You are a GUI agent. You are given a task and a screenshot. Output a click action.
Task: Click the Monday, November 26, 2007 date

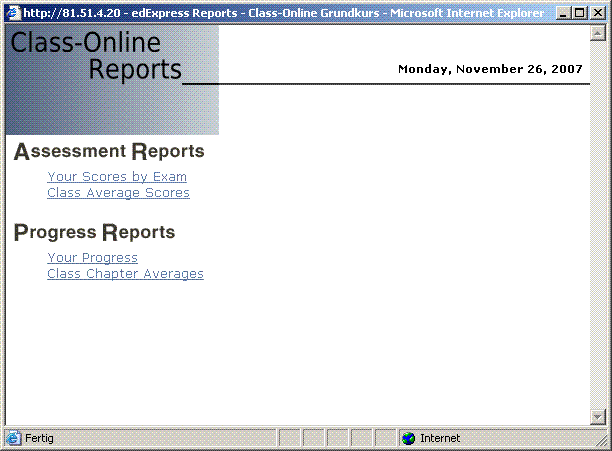[490, 70]
